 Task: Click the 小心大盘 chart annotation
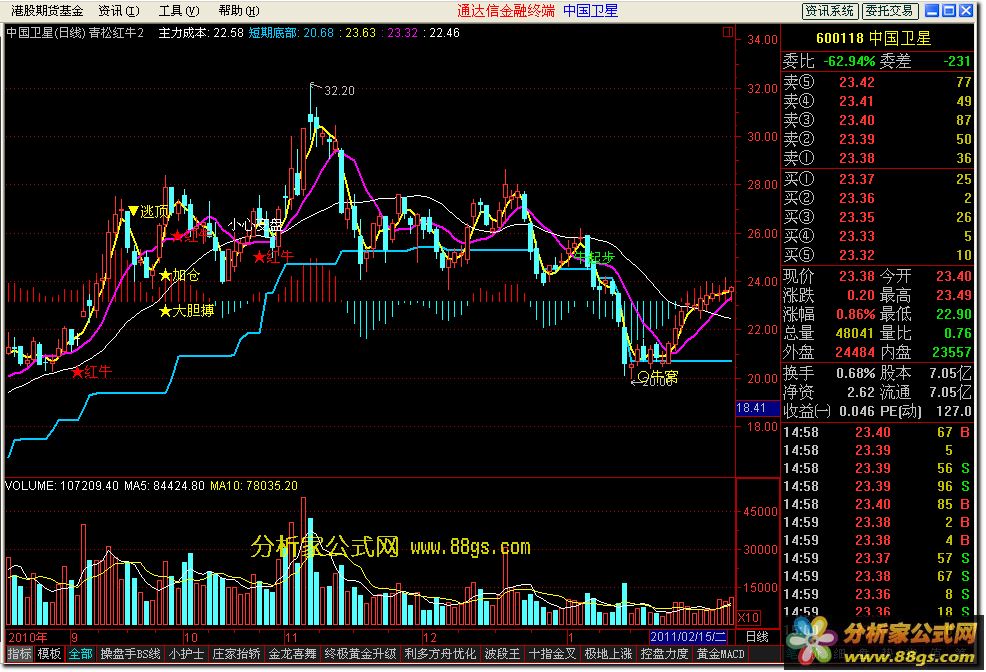click(255, 224)
